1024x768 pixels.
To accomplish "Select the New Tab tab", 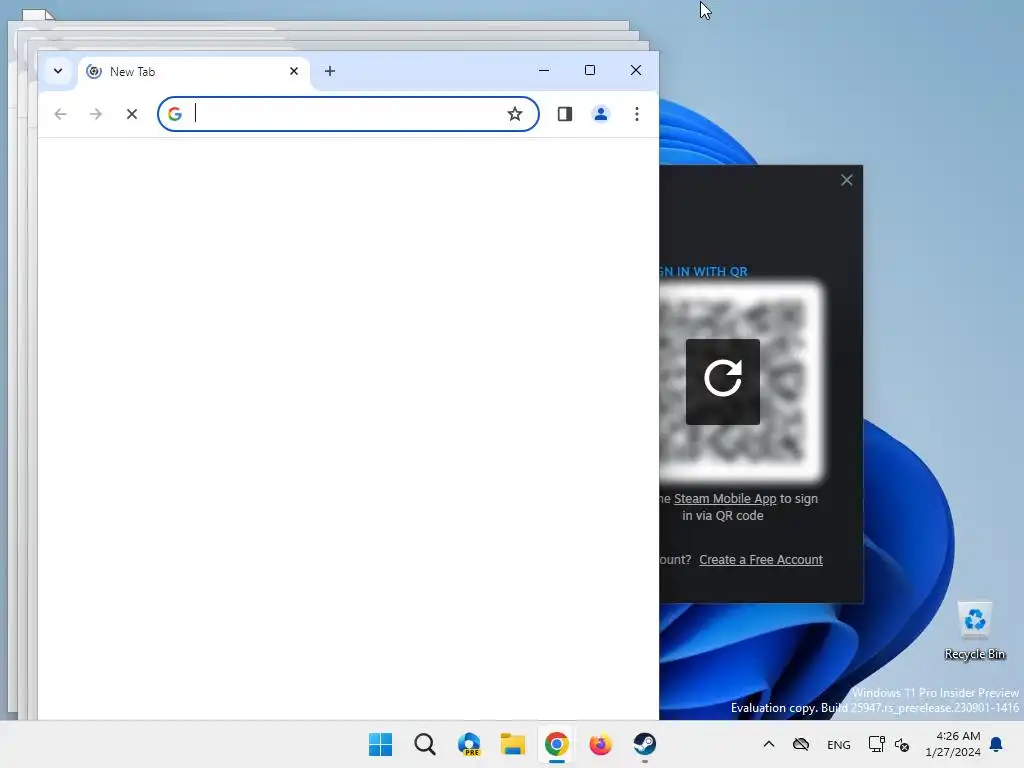I will 193,71.
